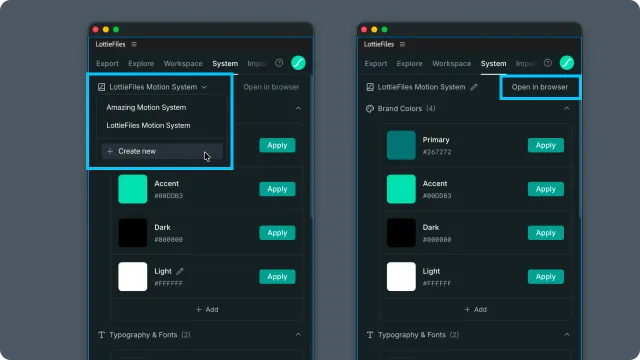
Task: Select System tab in left window
Action: coord(225,63)
